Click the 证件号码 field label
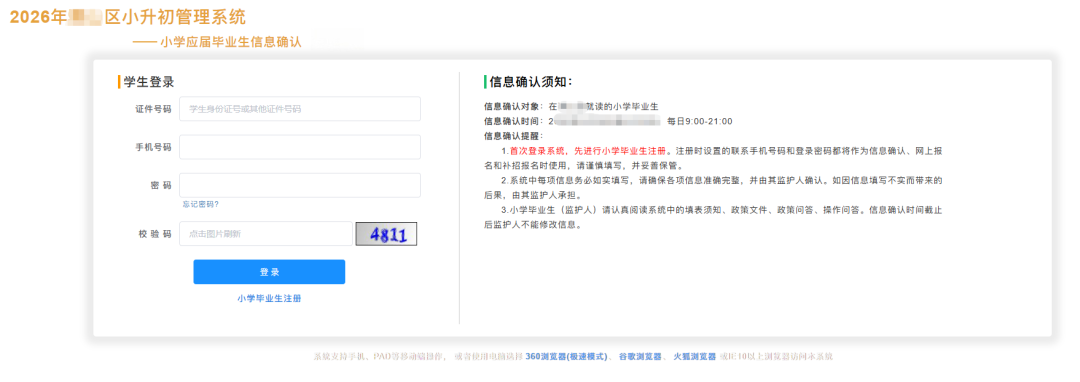 pos(153,109)
